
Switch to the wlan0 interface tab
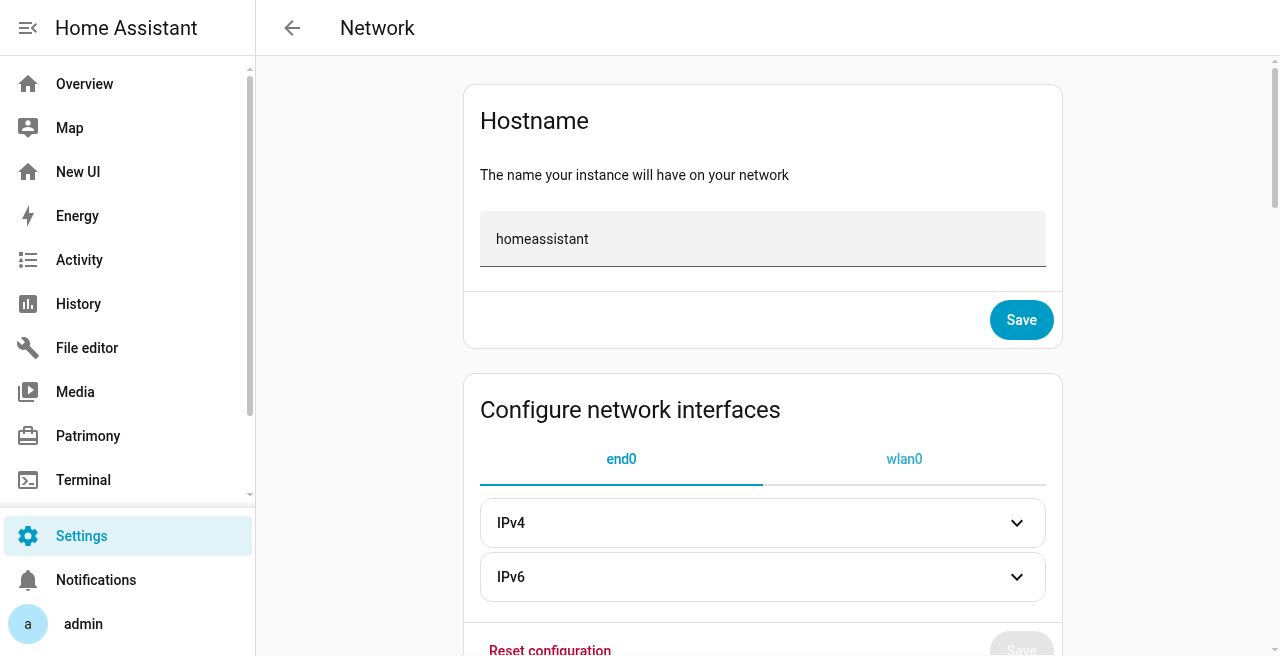[904, 460]
